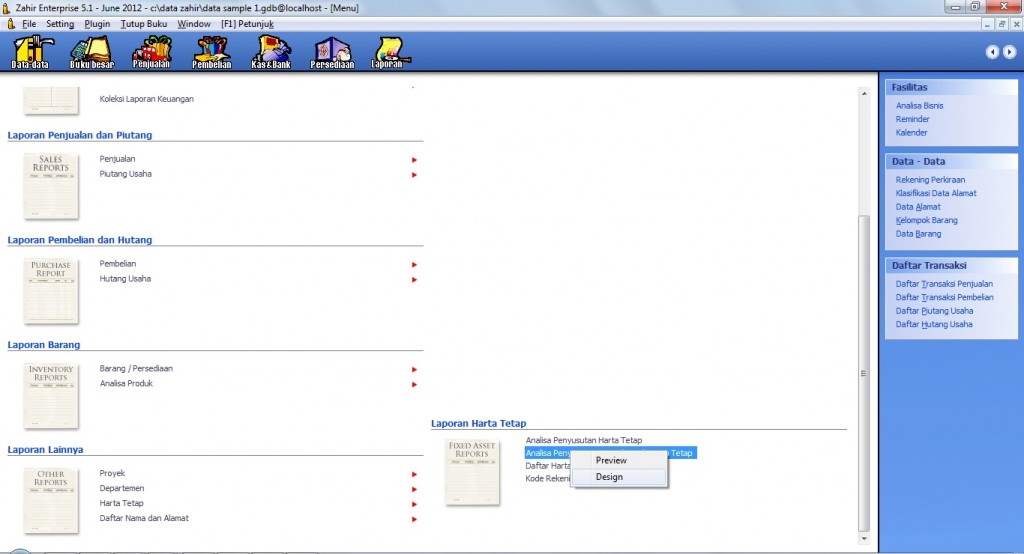
Task: Open the Buku besar toolbar icon
Action: point(91,52)
